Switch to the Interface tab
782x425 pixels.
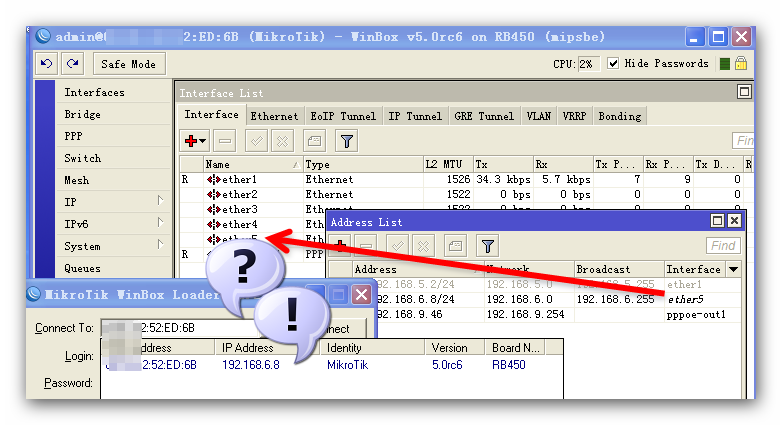[x=211, y=115]
